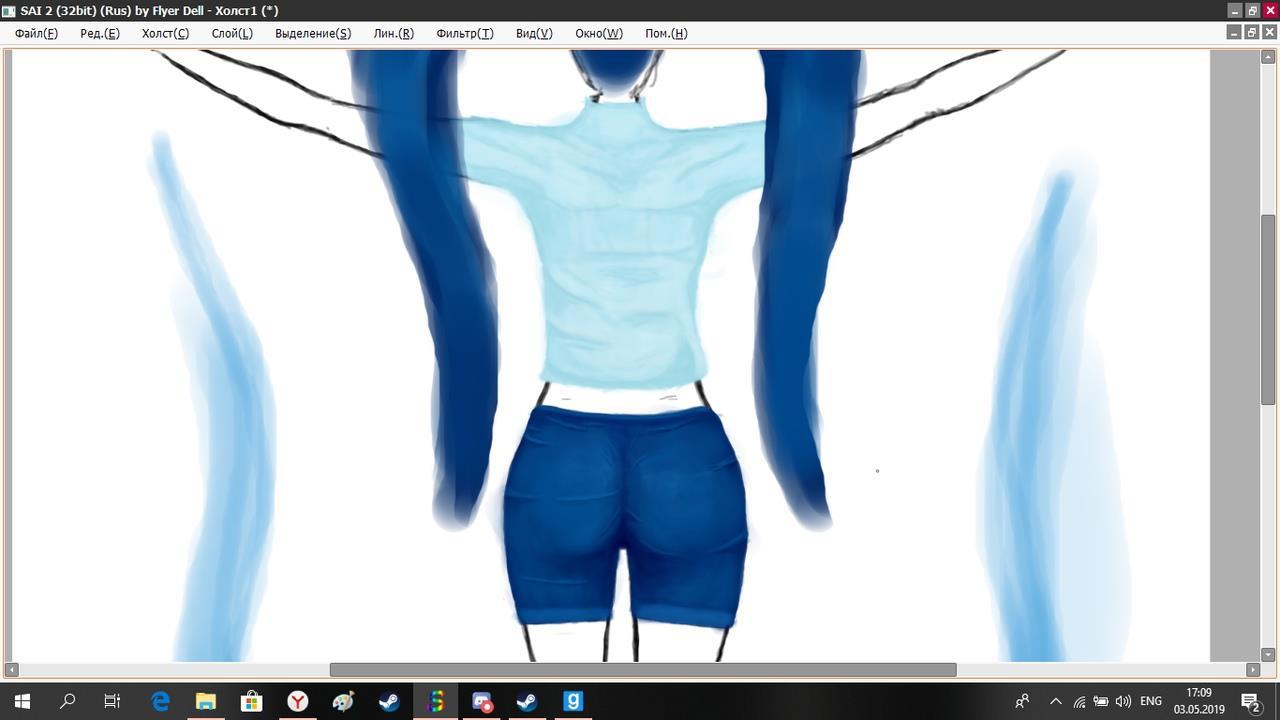
Task: Open File Explorer from the taskbar
Action: (x=205, y=701)
